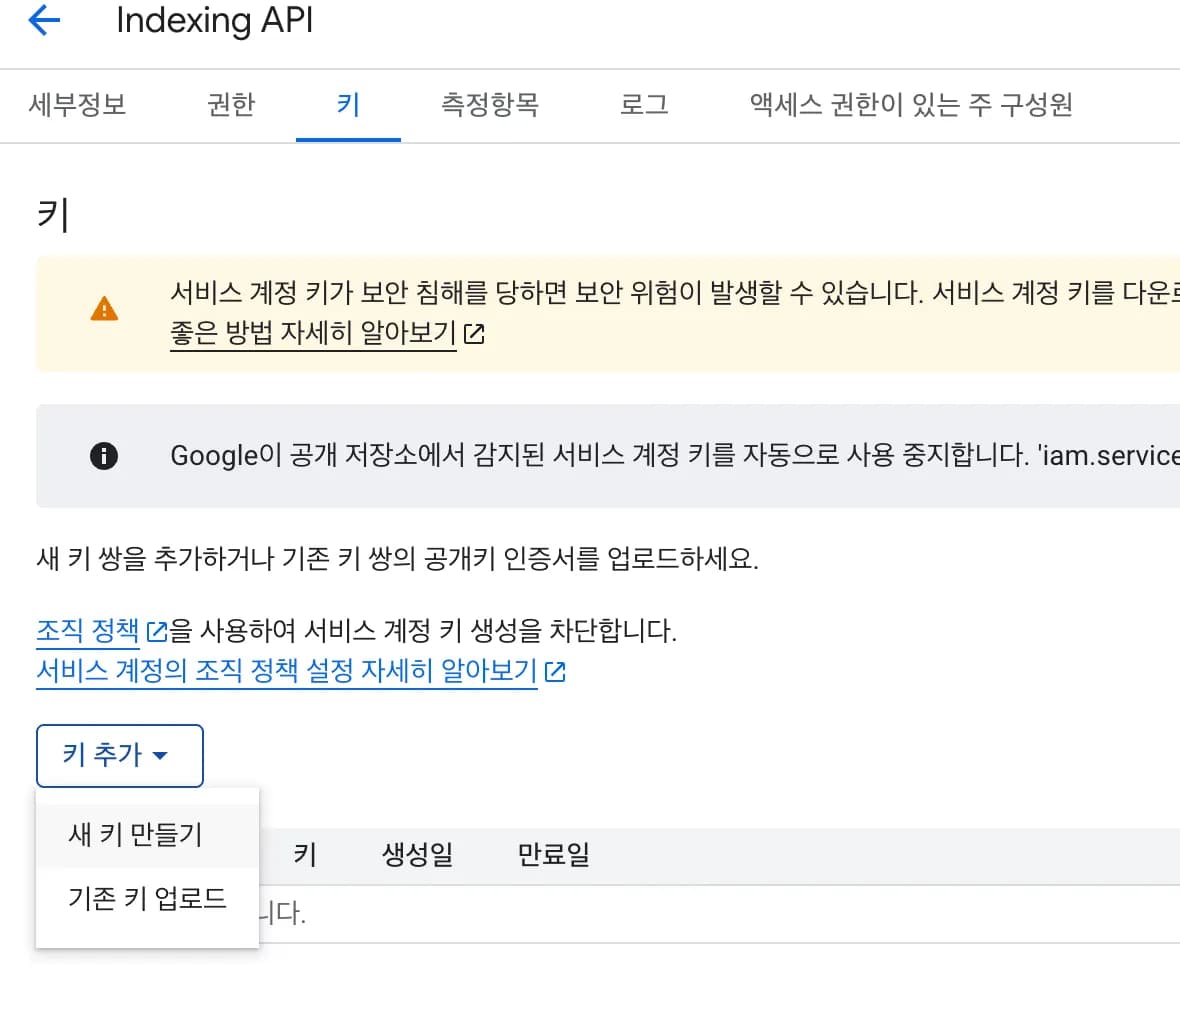Click the external link icon beside '조직 정책'
This screenshot has width=1180, height=1018.
156,631
